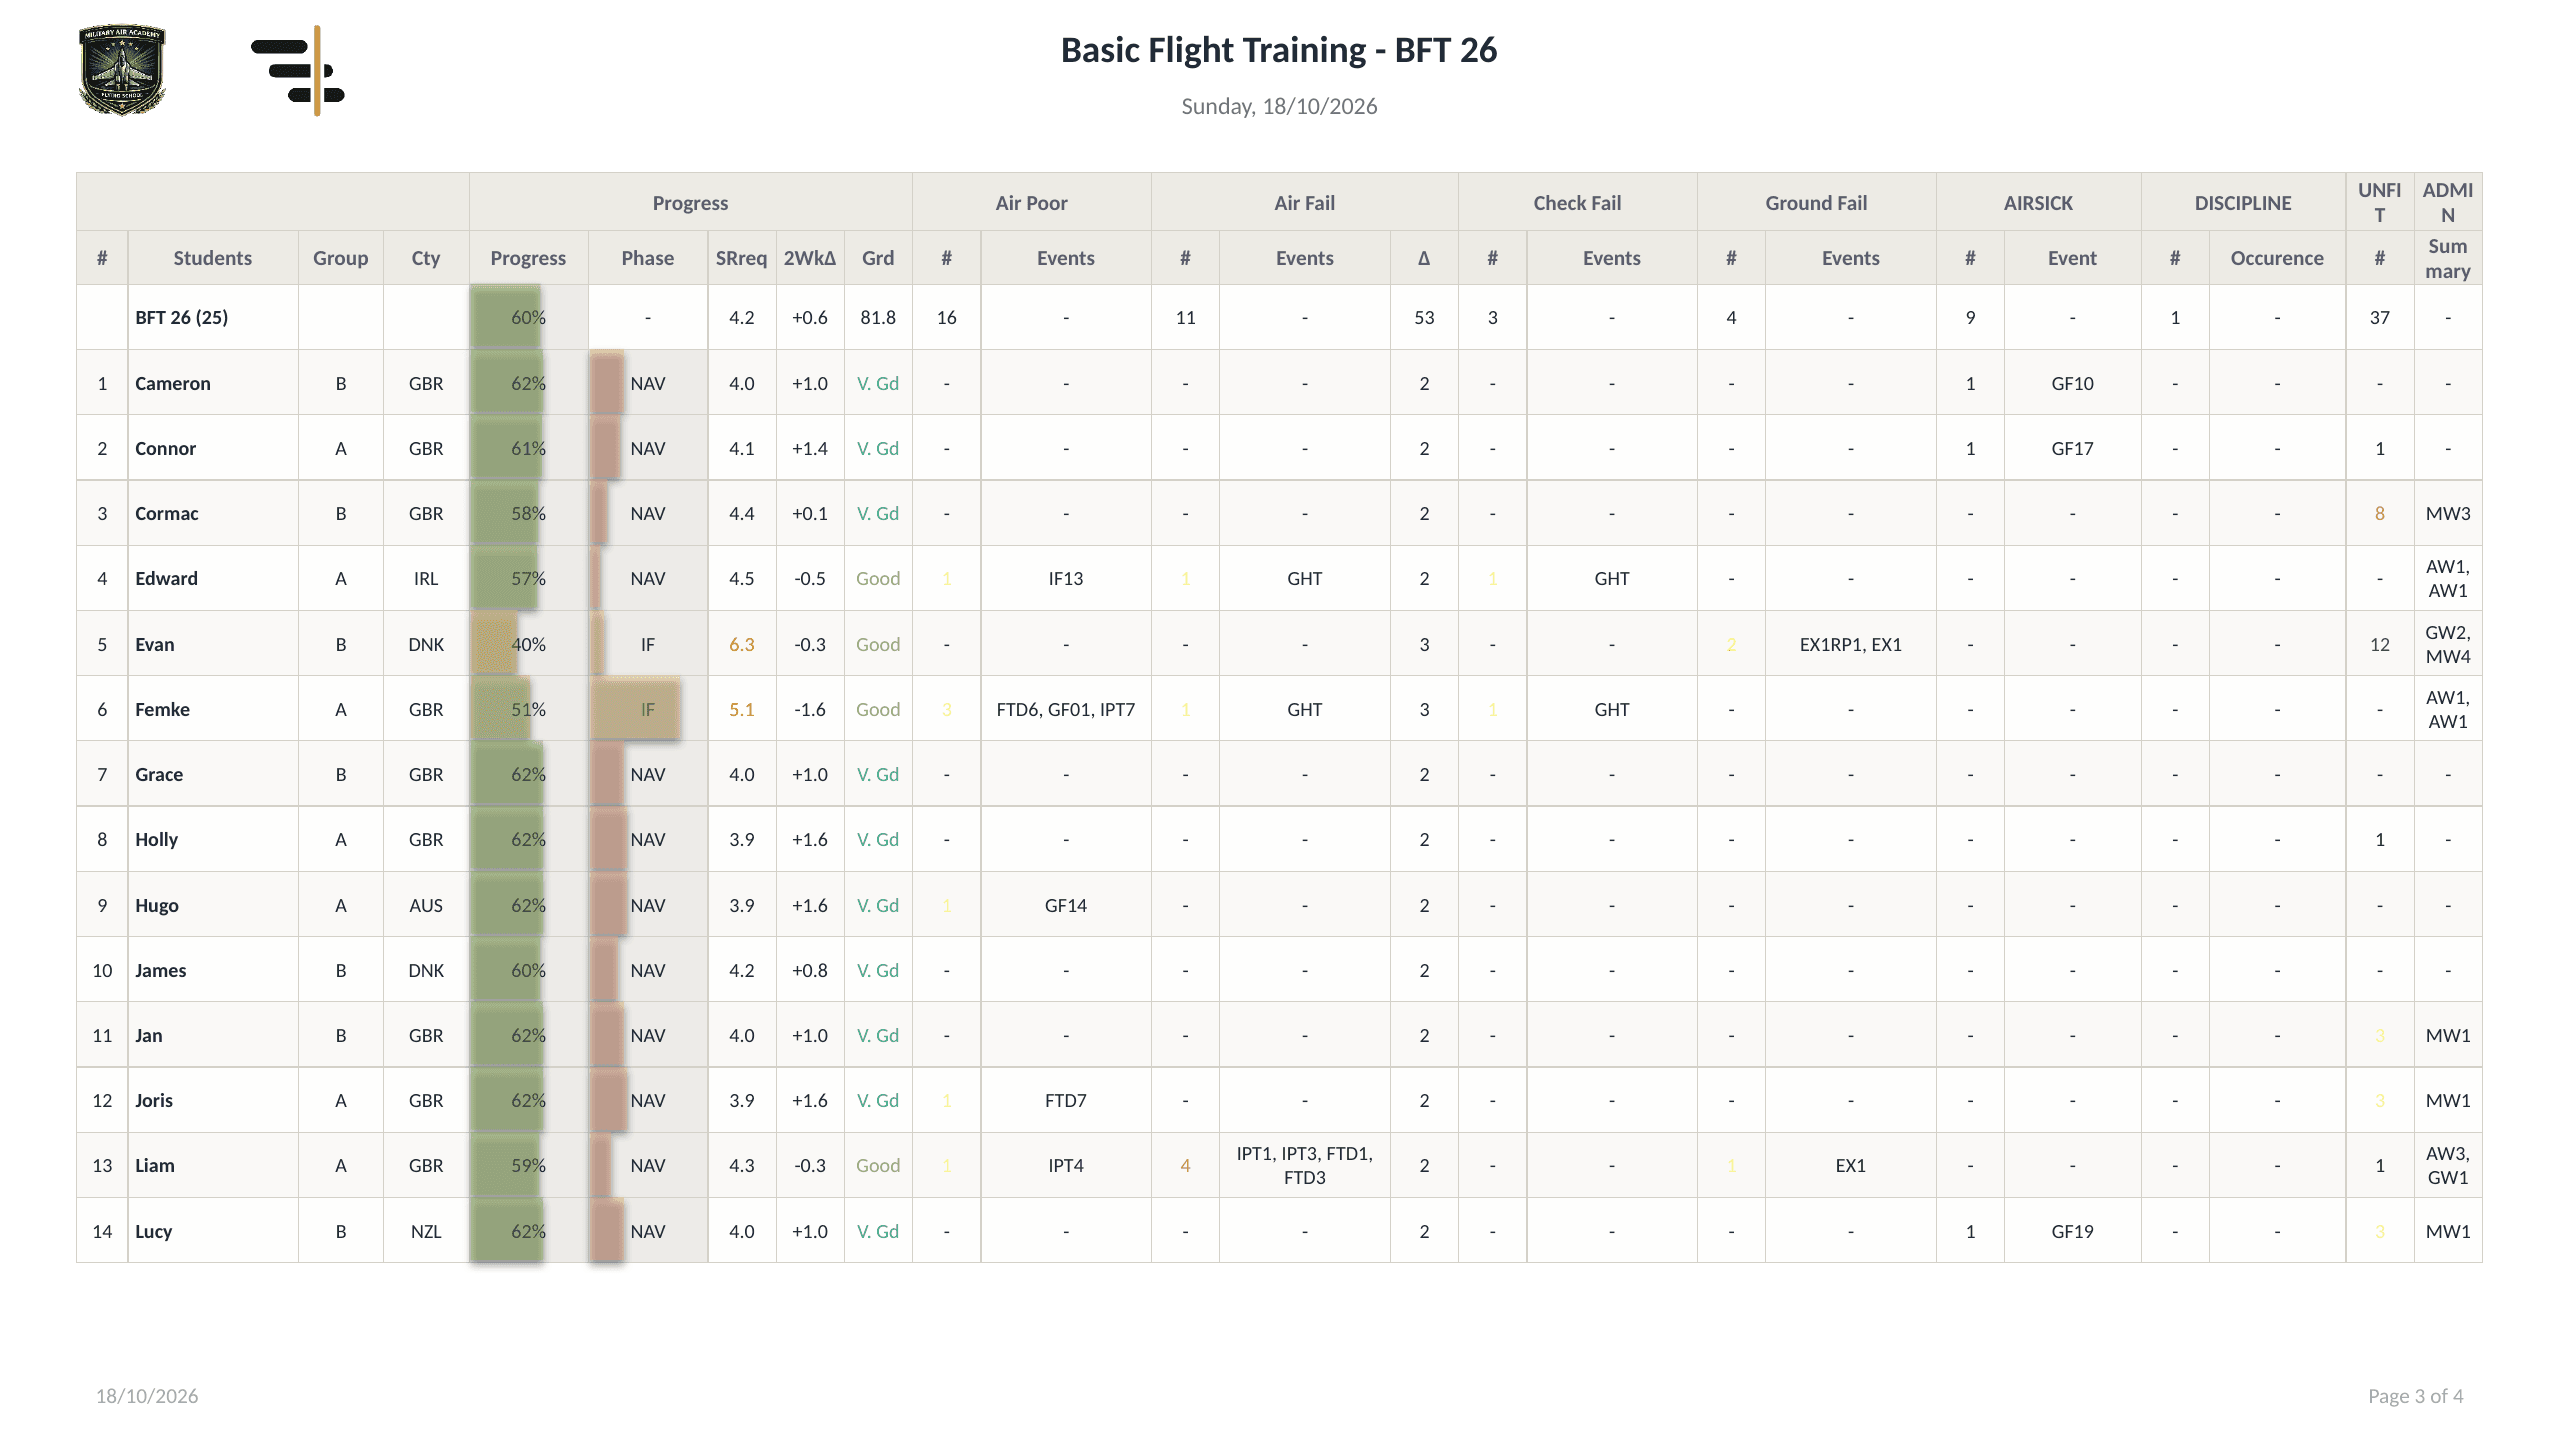Click Connor's airsick event GF17

pos(2072,448)
